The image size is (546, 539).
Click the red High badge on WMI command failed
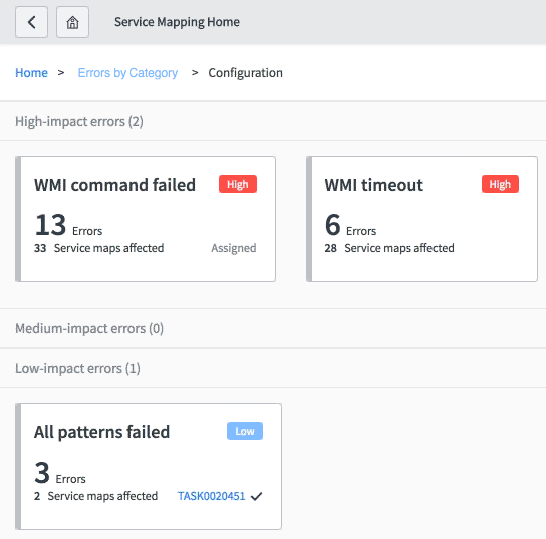coord(238,184)
